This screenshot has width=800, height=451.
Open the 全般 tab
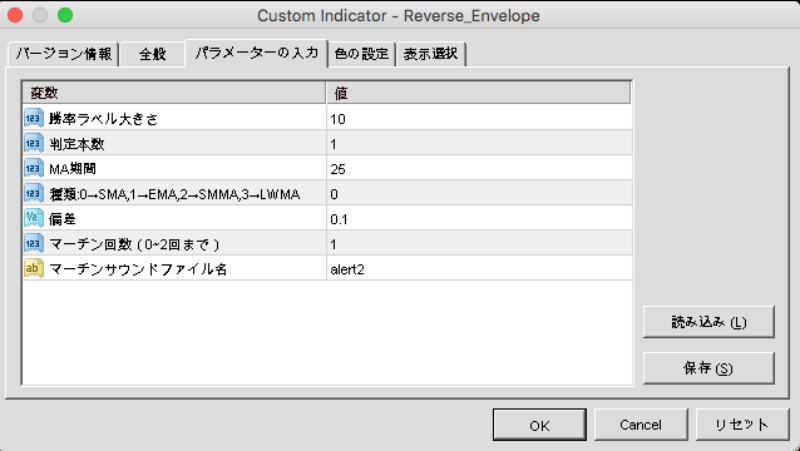point(152,54)
